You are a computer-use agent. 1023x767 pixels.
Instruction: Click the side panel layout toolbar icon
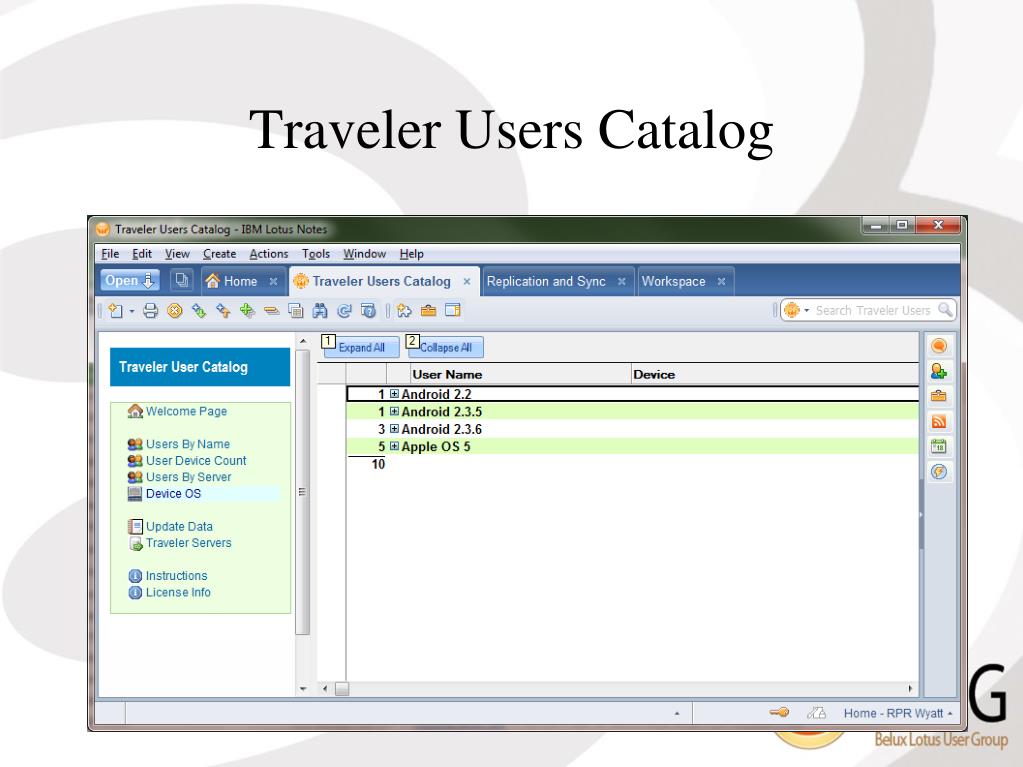(453, 311)
